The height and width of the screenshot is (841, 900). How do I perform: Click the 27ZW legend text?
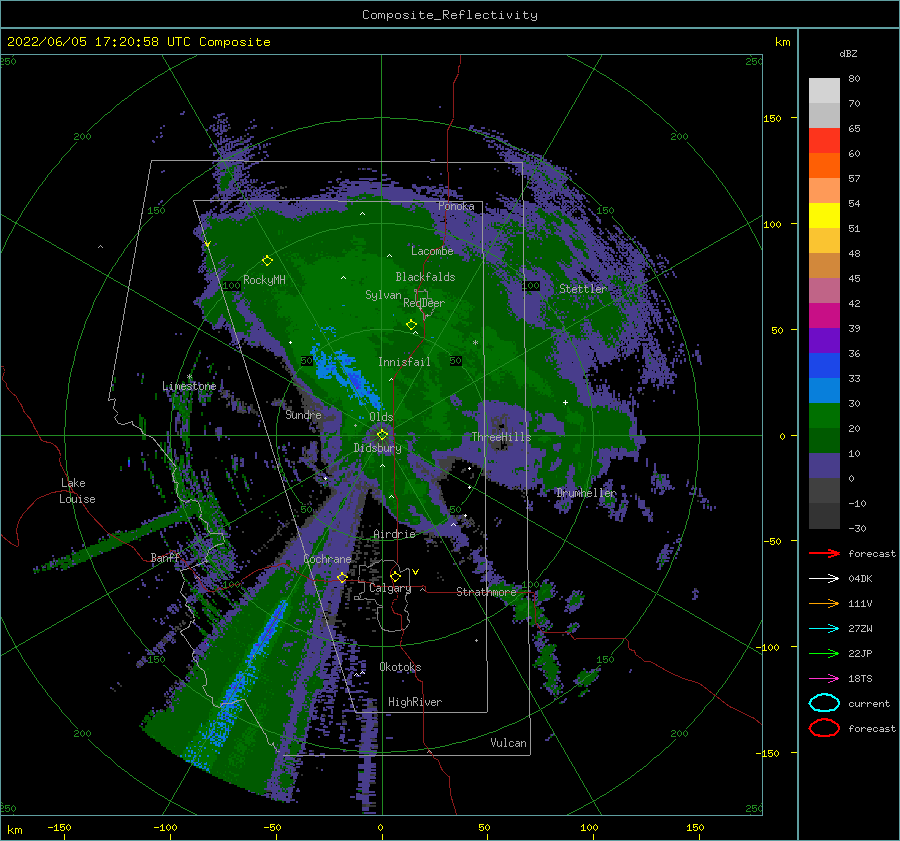(860, 629)
